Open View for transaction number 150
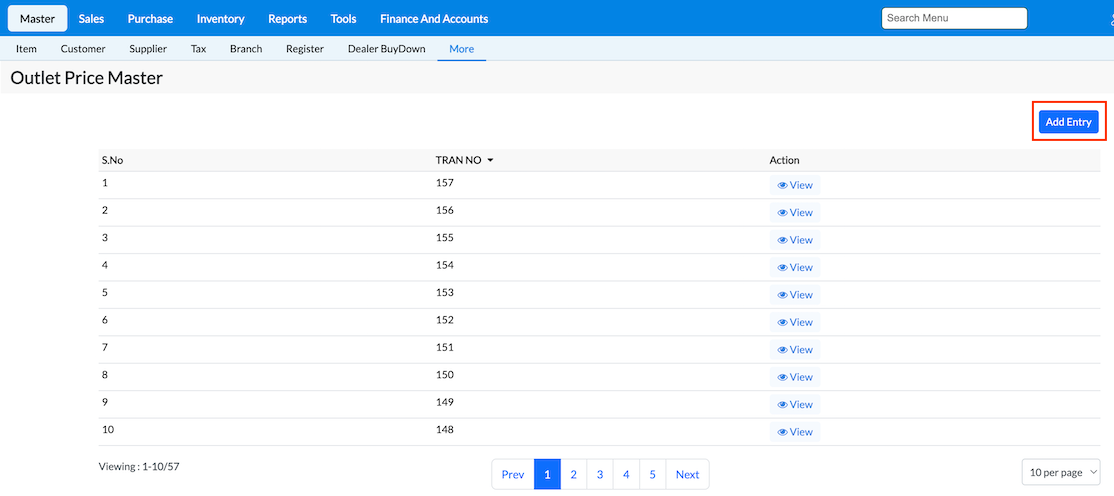The width and height of the screenshot is (1114, 496). (x=795, y=377)
